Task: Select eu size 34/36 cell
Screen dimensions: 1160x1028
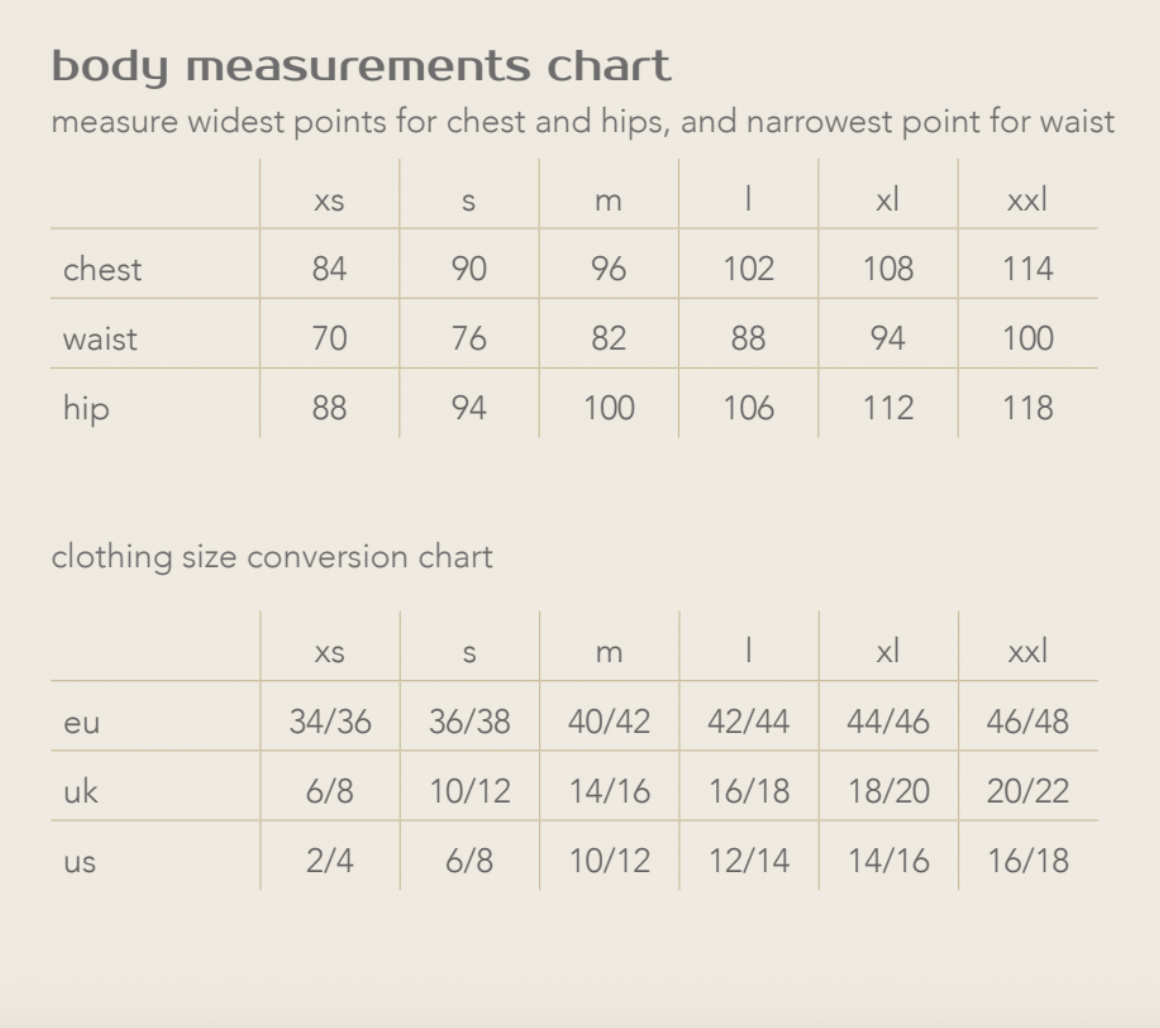Action: [330, 722]
